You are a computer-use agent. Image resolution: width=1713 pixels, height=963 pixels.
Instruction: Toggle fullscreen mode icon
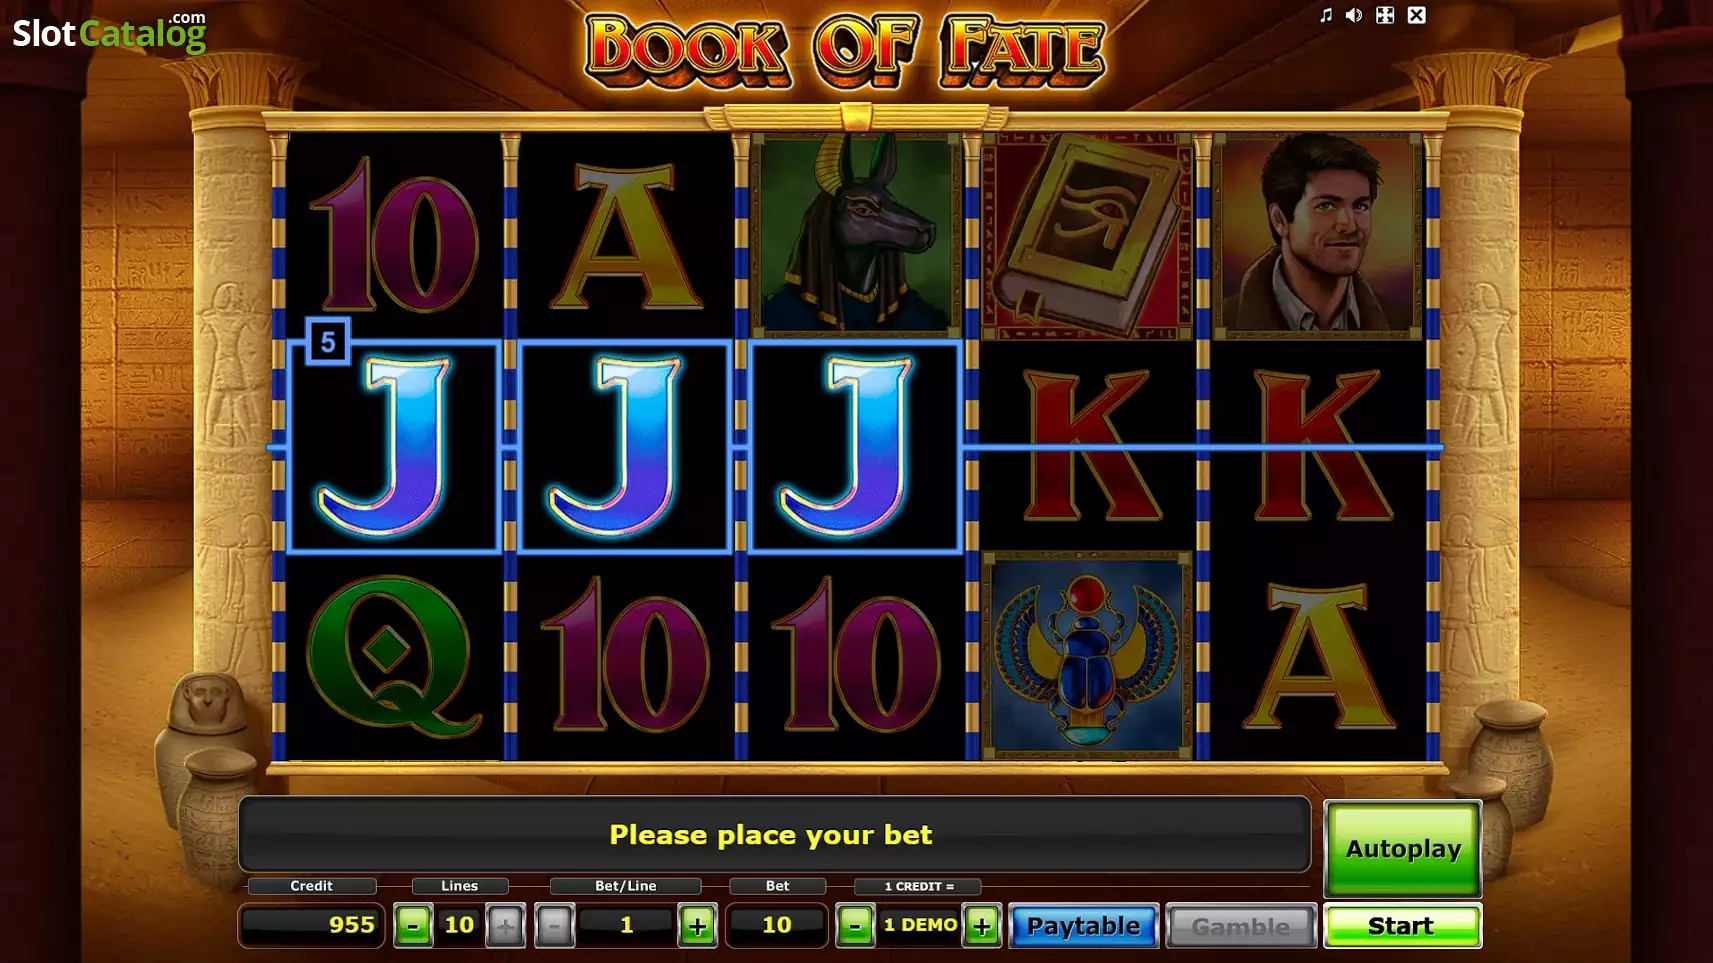[x=1385, y=15]
